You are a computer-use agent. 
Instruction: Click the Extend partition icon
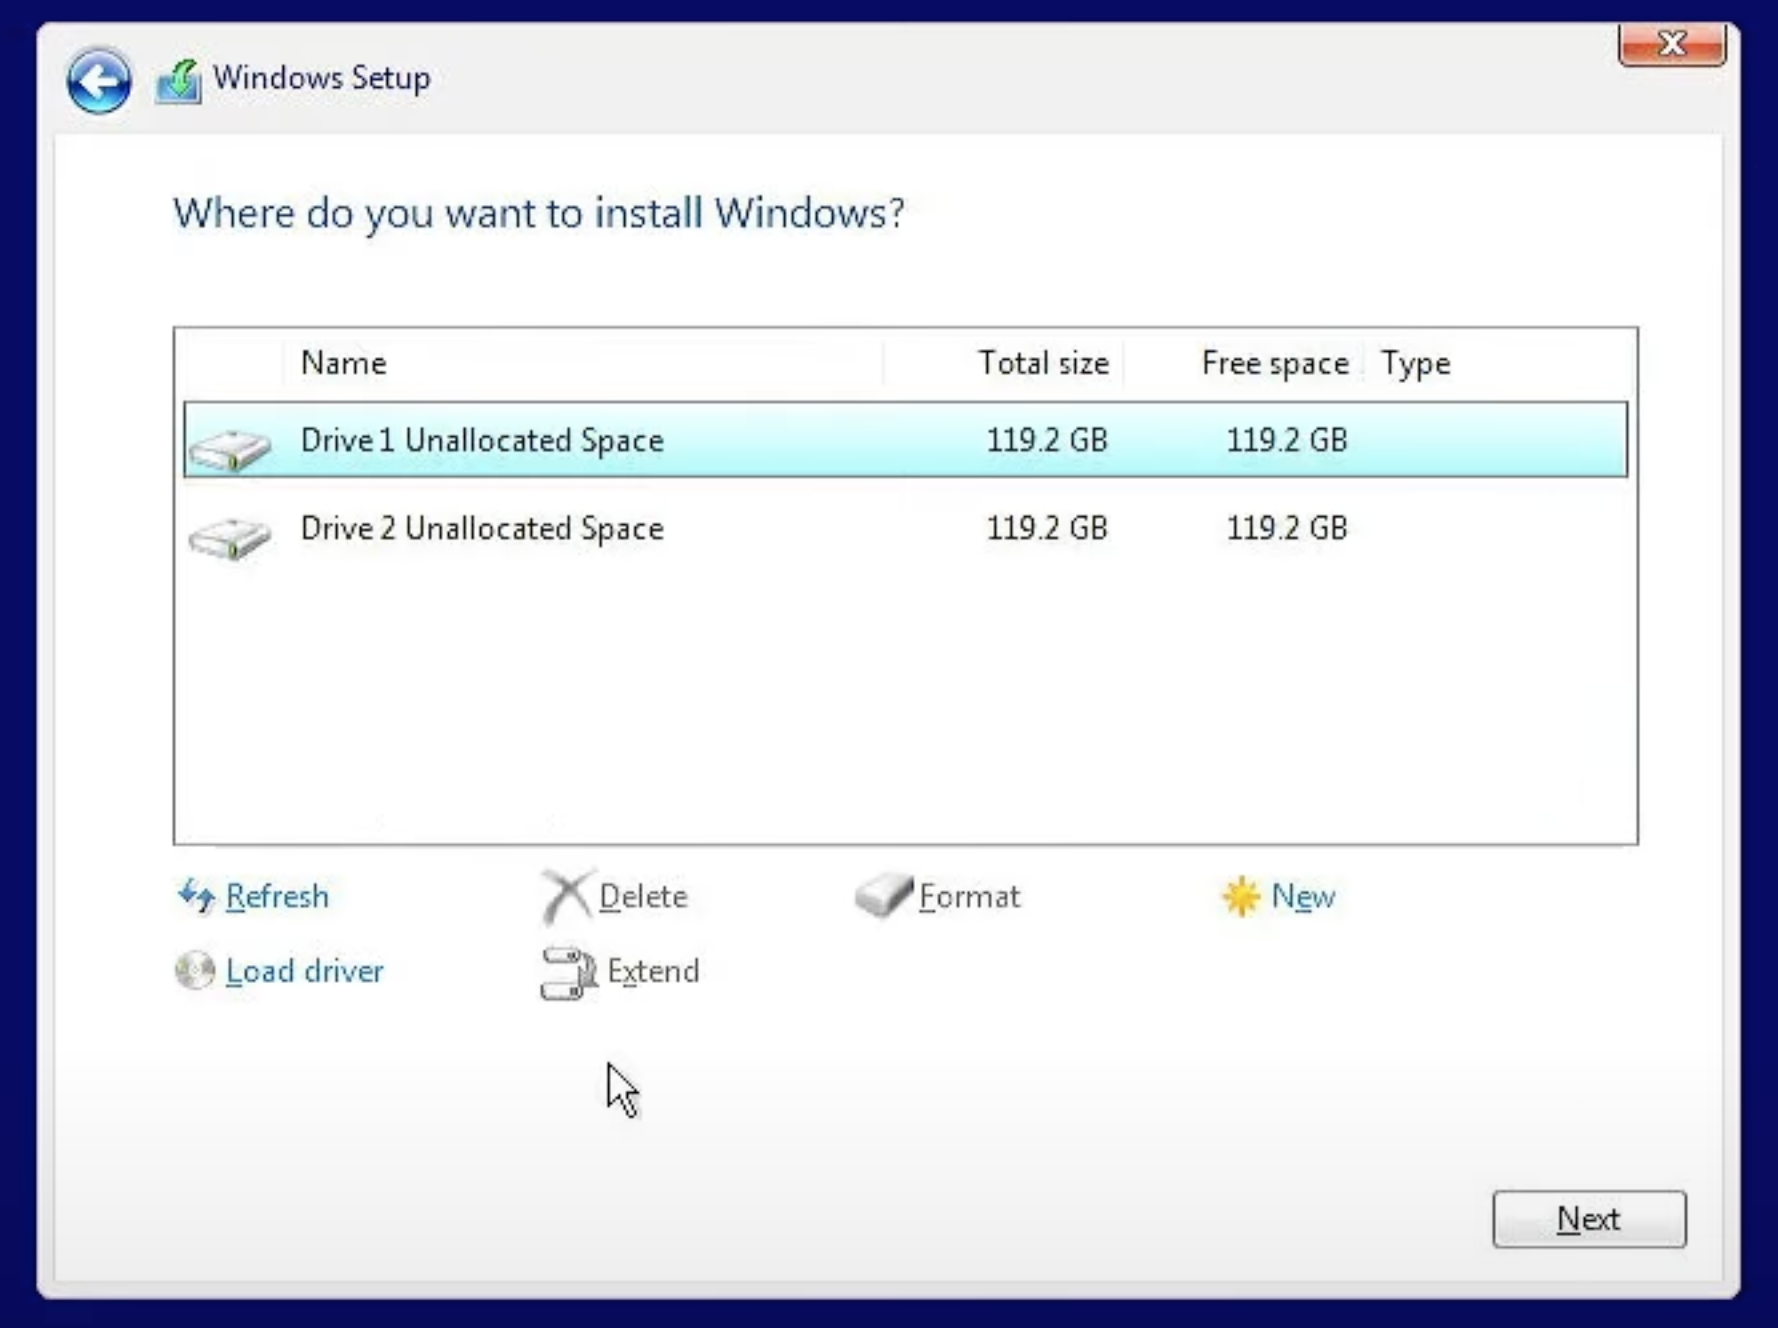tap(569, 973)
